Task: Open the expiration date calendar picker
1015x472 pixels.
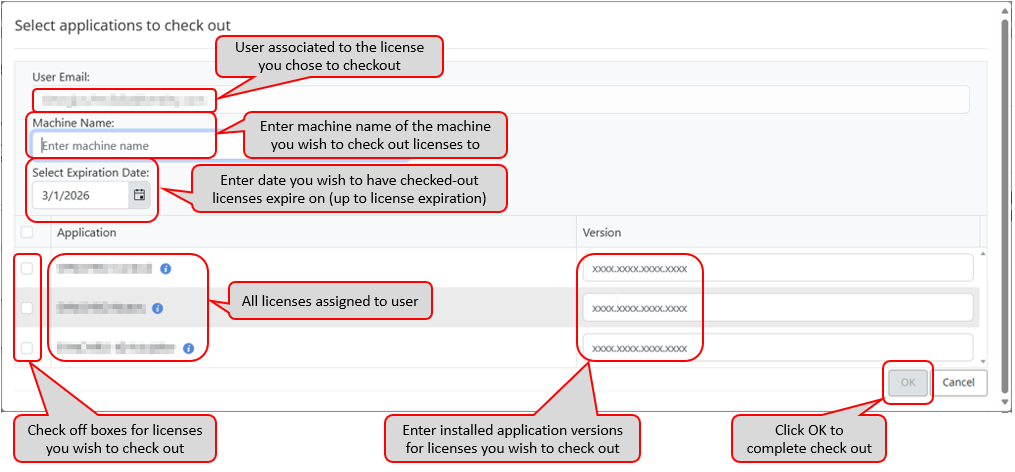Action: [140, 196]
